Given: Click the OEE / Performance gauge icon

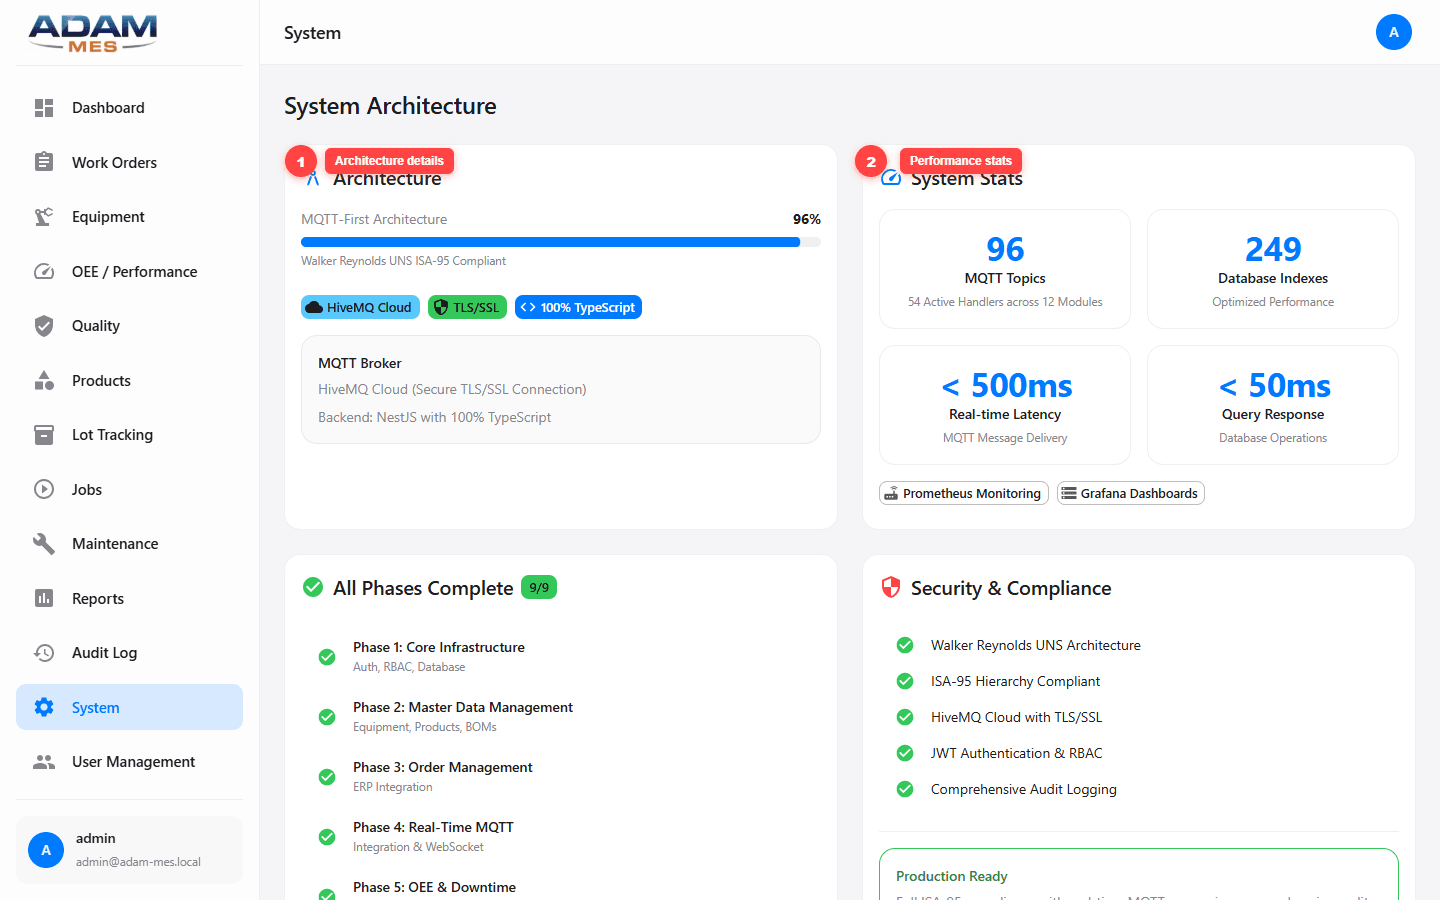Looking at the screenshot, I should point(44,271).
